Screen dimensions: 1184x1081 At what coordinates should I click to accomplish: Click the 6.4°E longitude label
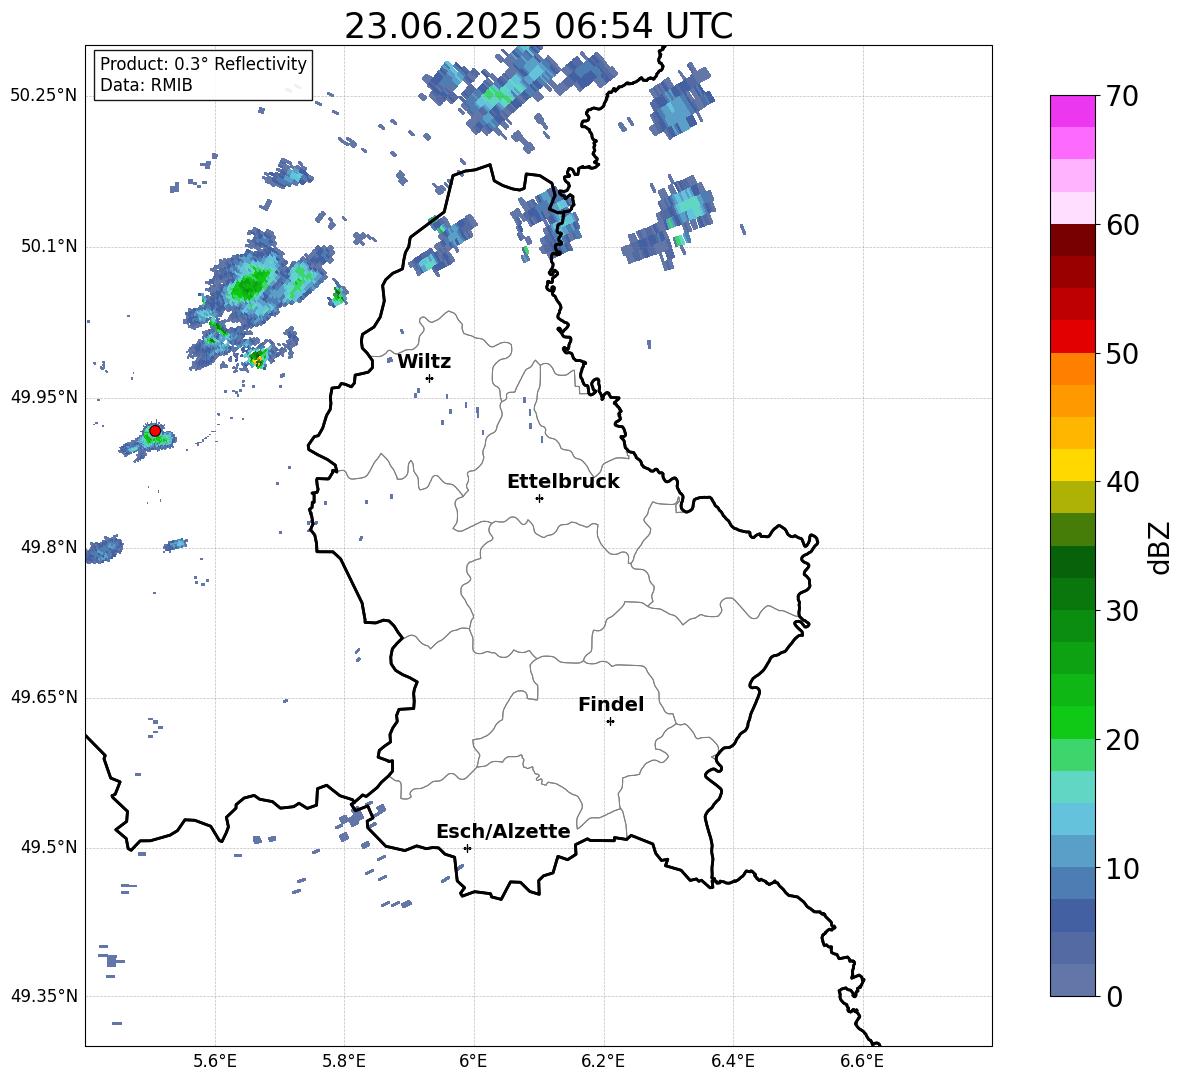tap(732, 1061)
